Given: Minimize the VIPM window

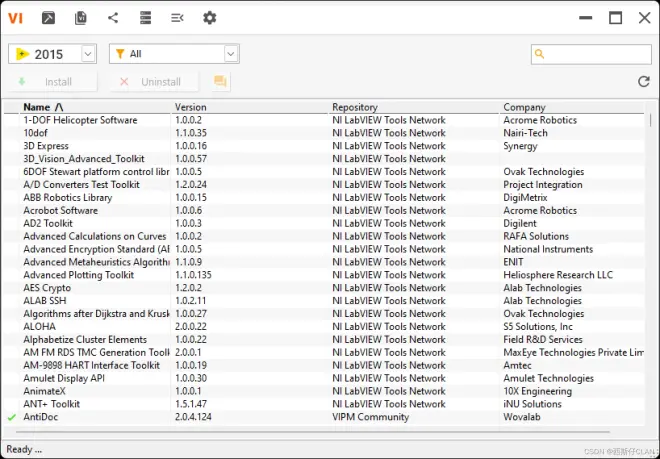Looking at the screenshot, I should pos(585,18).
